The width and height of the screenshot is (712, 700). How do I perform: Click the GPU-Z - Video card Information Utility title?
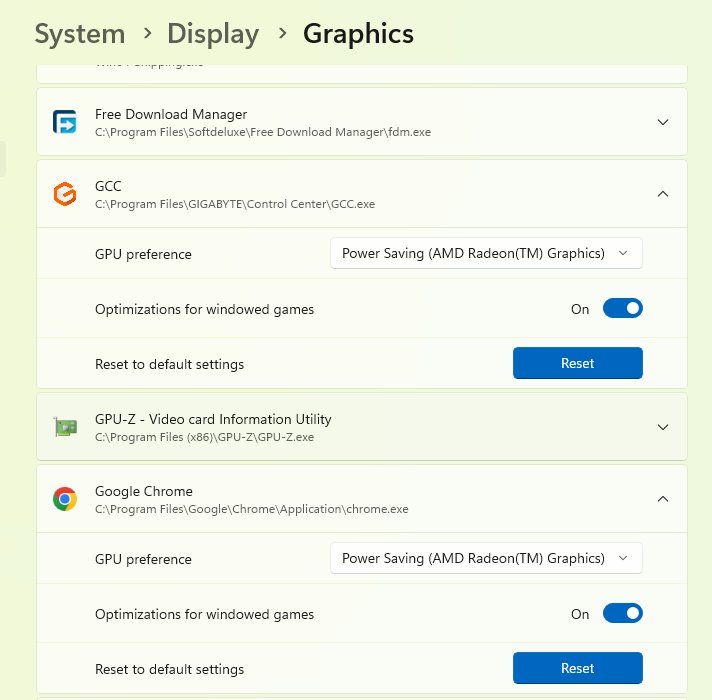point(213,419)
